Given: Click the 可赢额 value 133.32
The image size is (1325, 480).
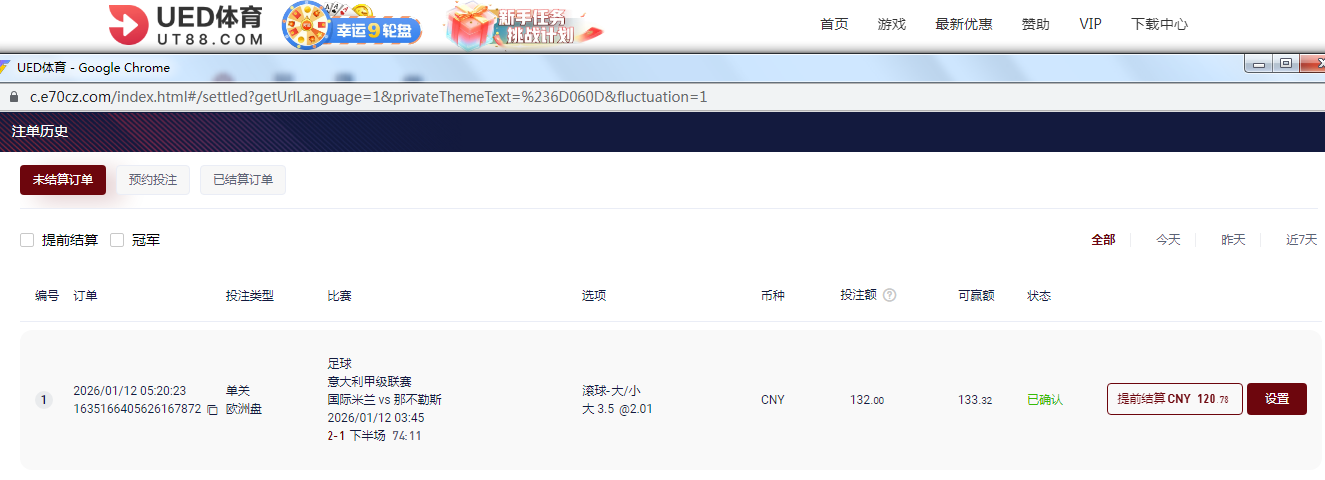Looking at the screenshot, I should 976,400.
